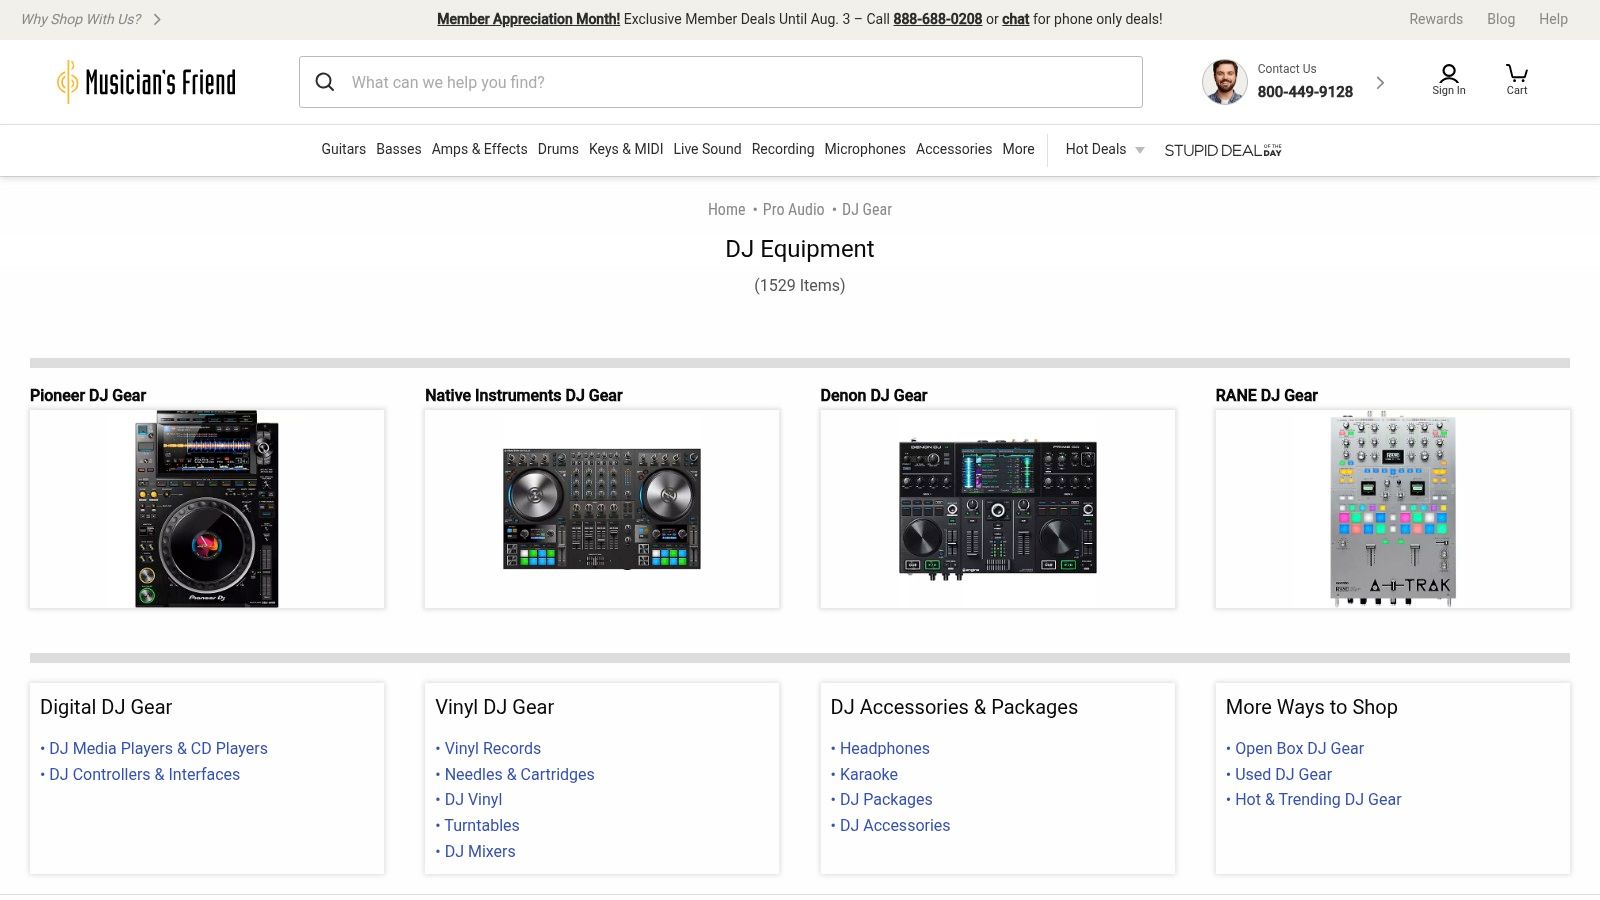Open DJ Packages category
The width and height of the screenshot is (1600, 900).
(886, 799)
